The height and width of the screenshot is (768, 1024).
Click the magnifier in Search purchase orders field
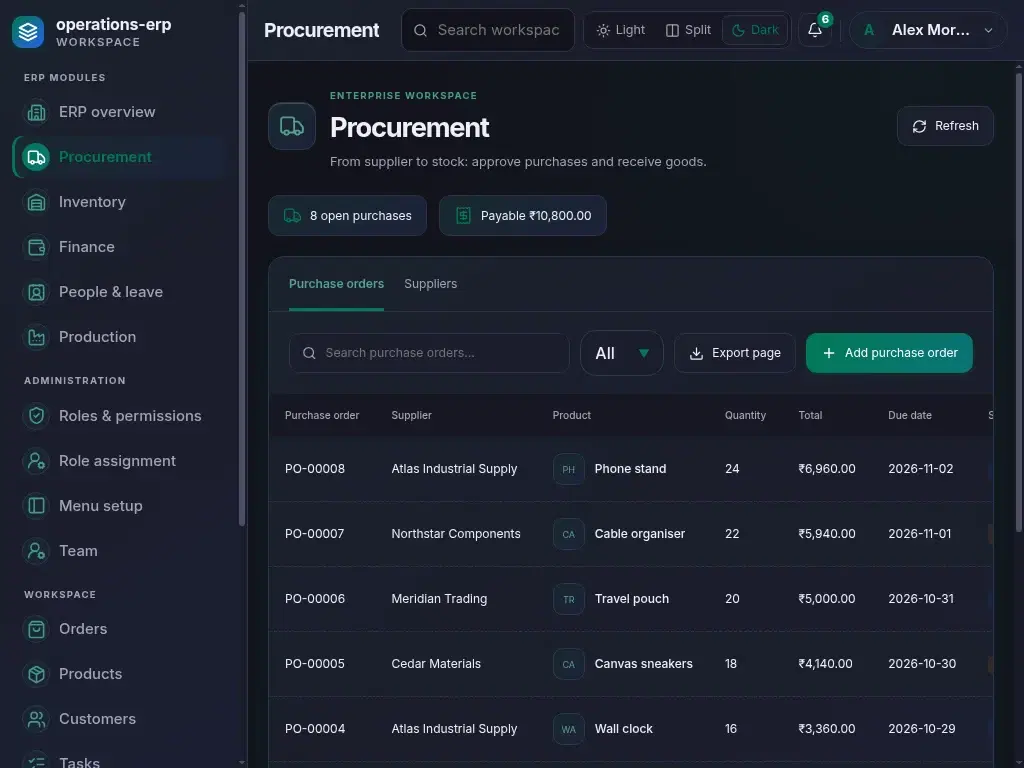[x=310, y=353]
